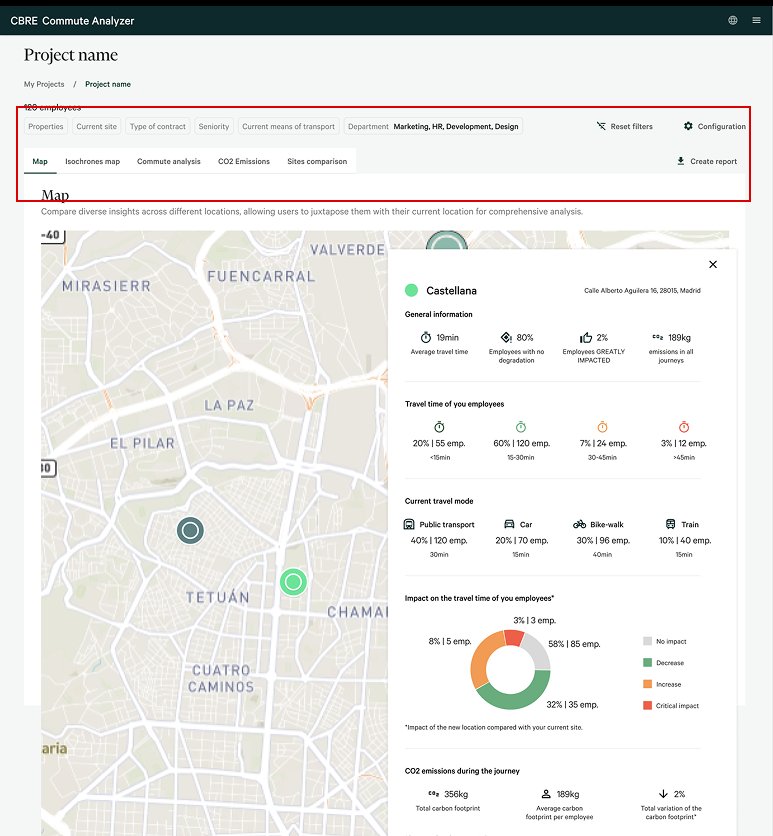Click the Create report button label
The height and width of the screenshot is (836, 773).
click(713, 161)
